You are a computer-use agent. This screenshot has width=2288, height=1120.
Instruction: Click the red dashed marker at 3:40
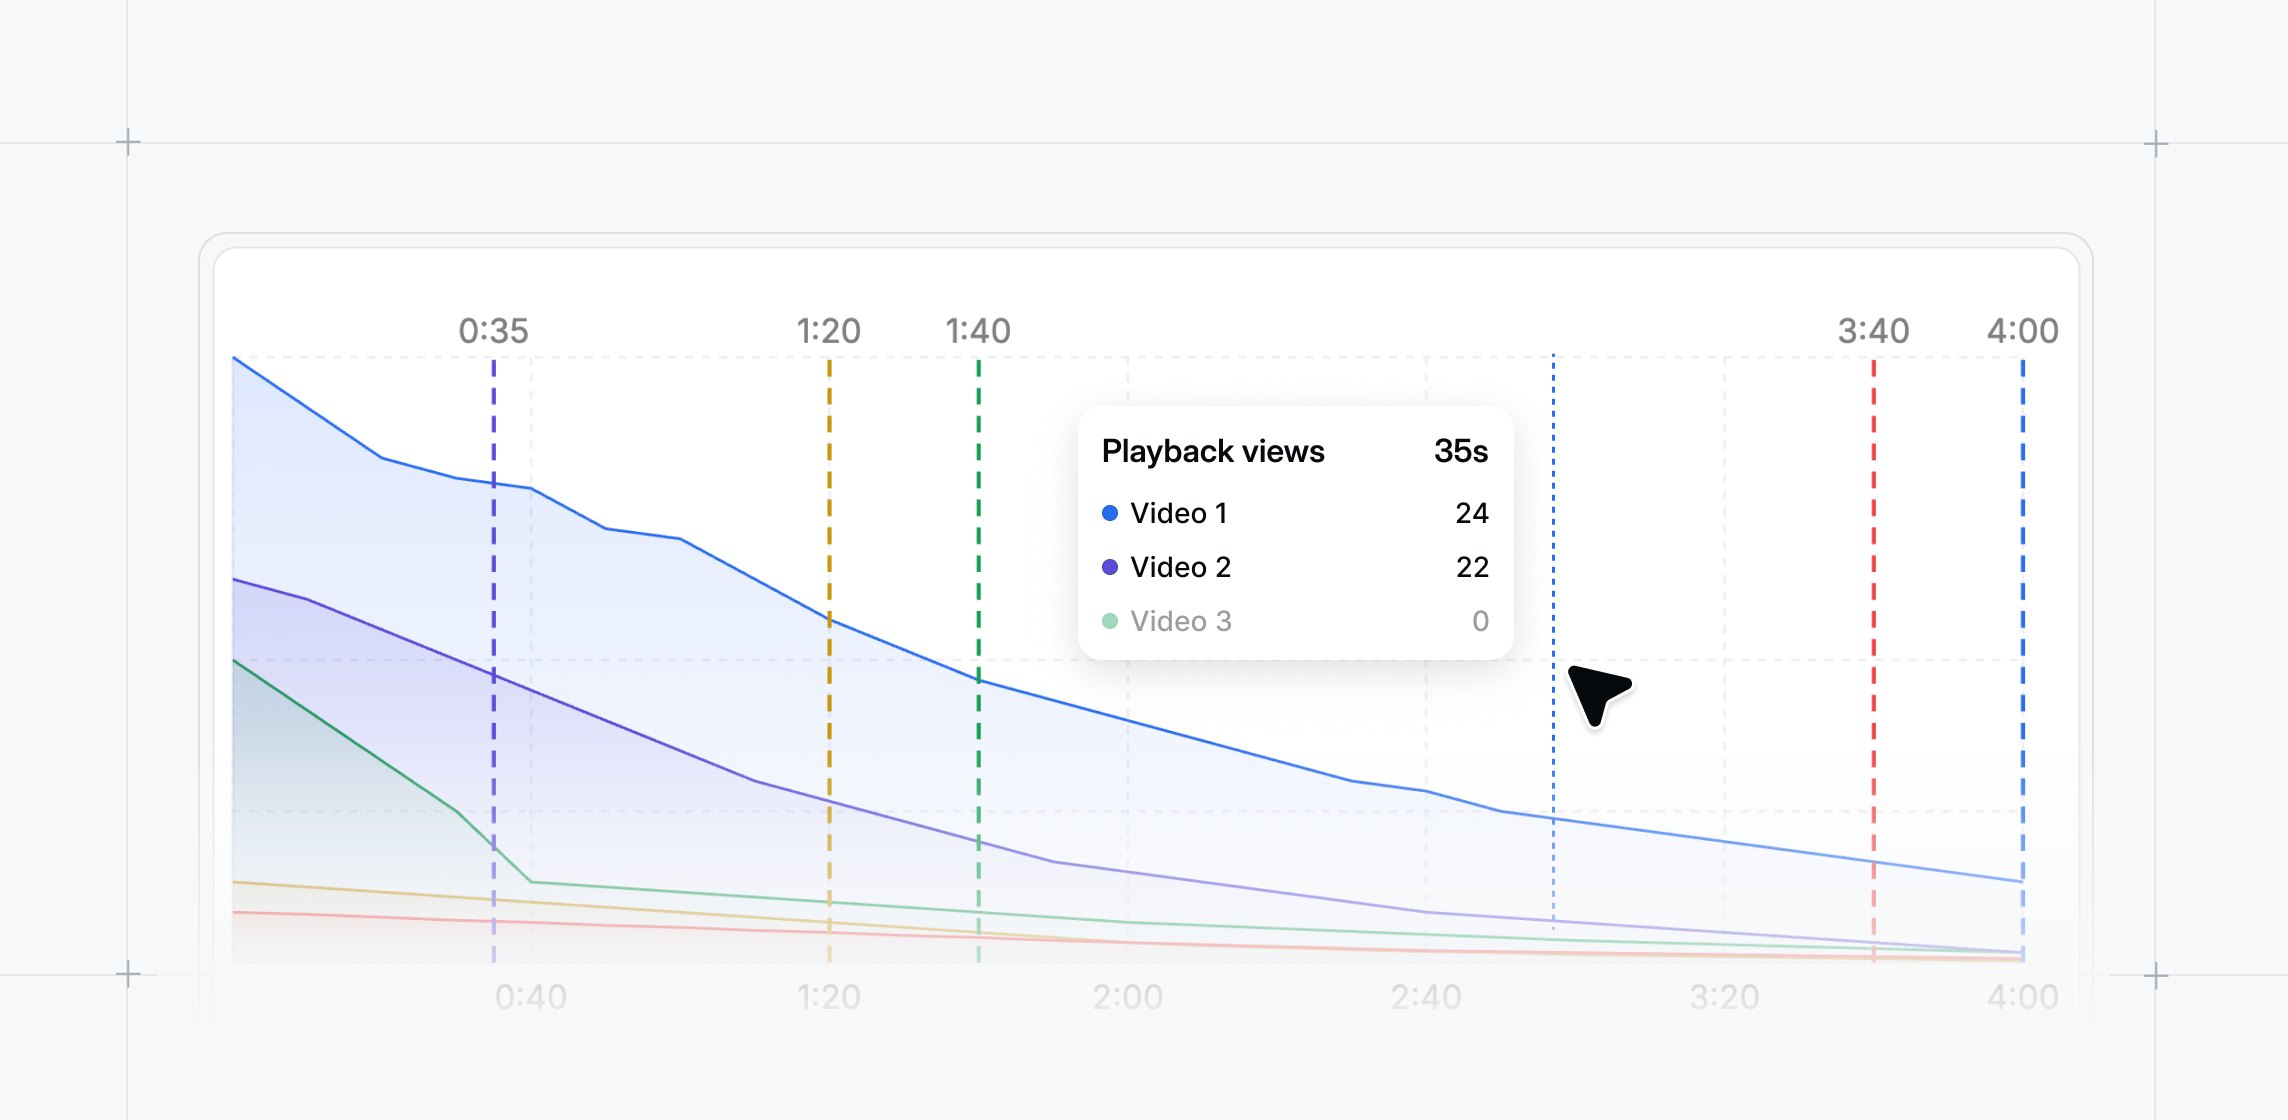point(1873,650)
